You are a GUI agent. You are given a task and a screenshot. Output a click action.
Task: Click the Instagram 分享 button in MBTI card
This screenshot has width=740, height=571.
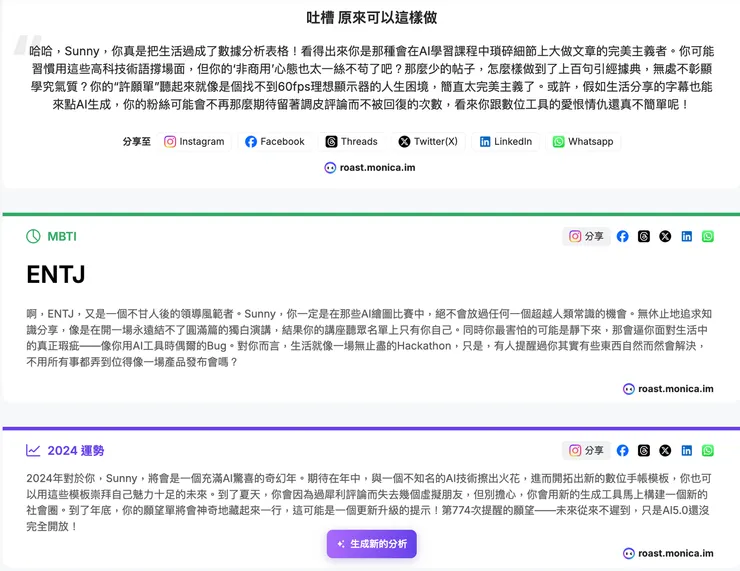(x=586, y=236)
